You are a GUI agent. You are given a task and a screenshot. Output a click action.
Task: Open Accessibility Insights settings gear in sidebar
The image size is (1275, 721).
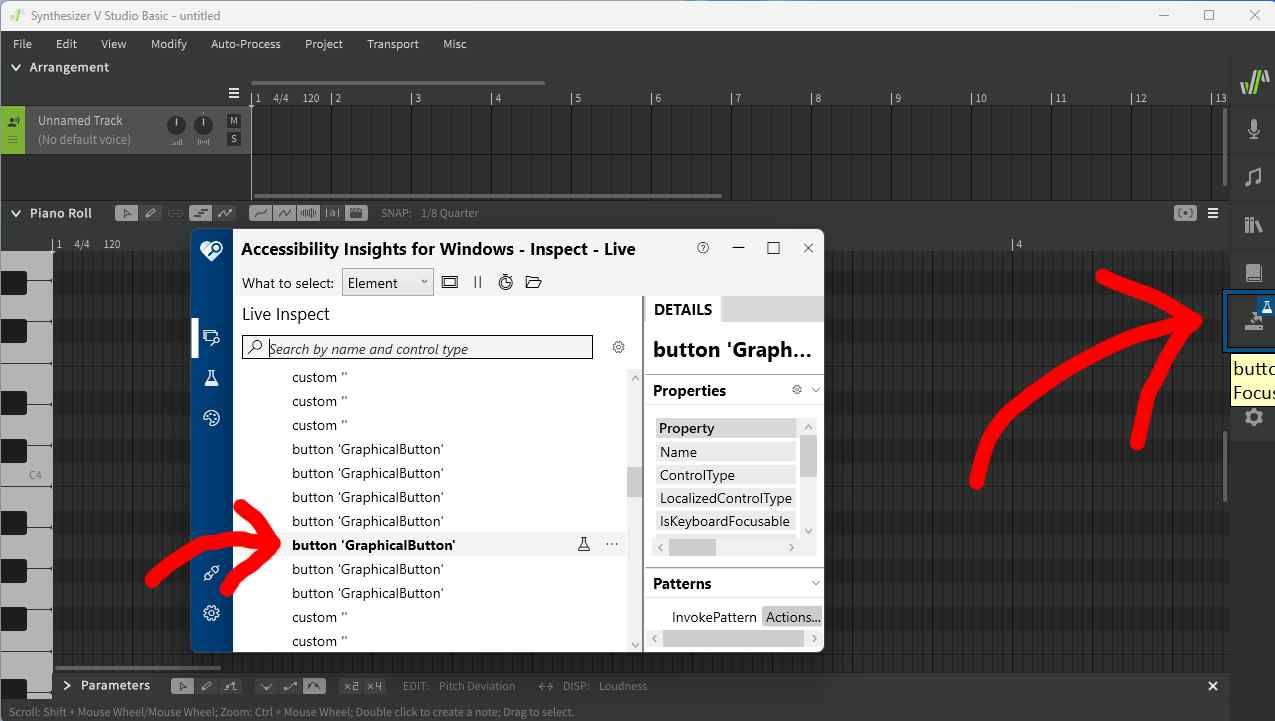coord(211,613)
